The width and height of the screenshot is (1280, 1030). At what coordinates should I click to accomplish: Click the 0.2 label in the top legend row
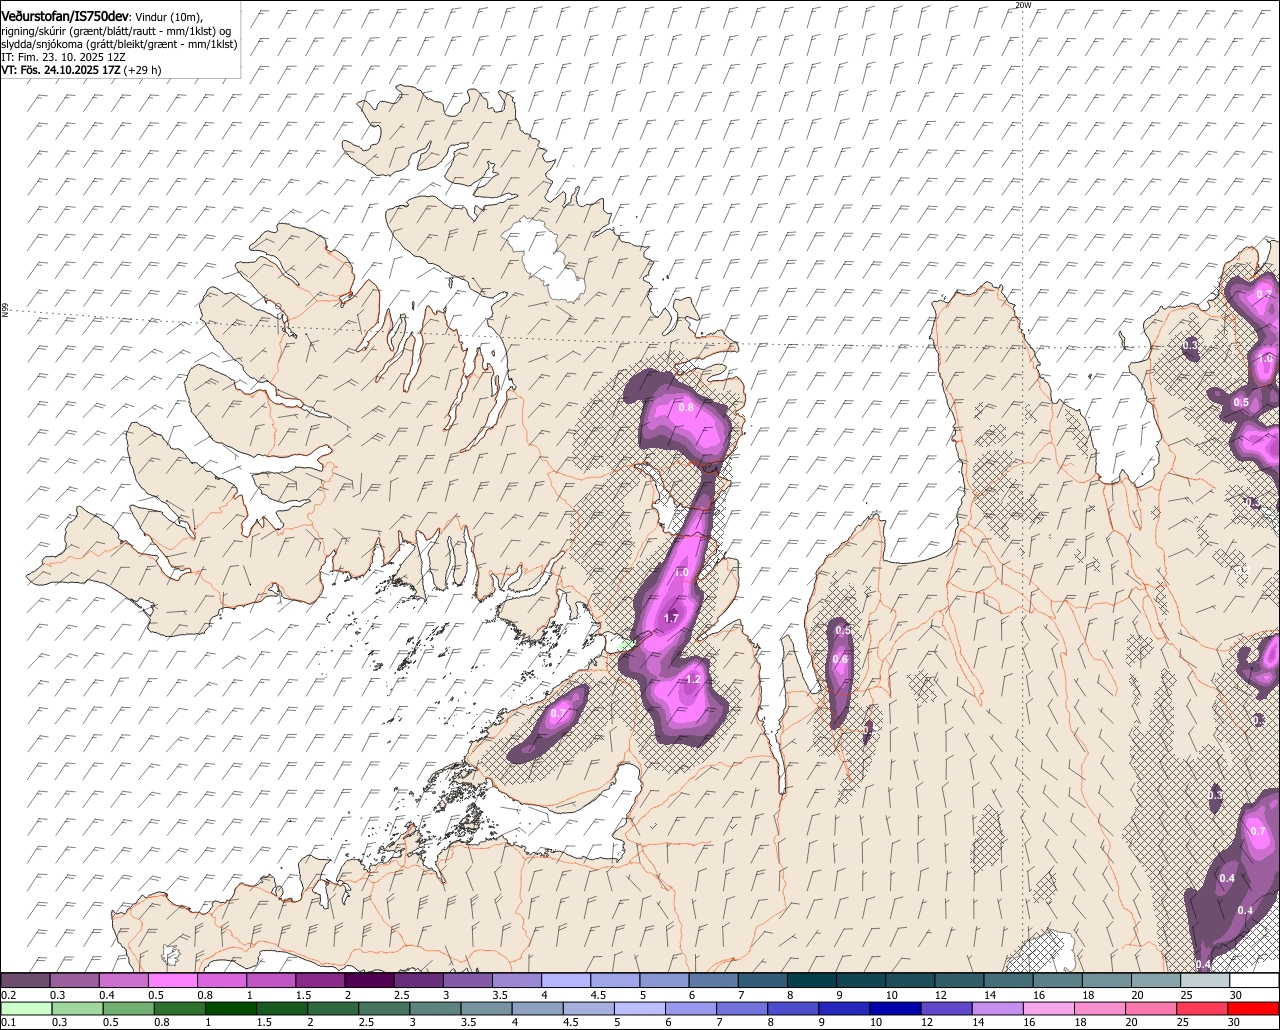click(x=8, y=996)
